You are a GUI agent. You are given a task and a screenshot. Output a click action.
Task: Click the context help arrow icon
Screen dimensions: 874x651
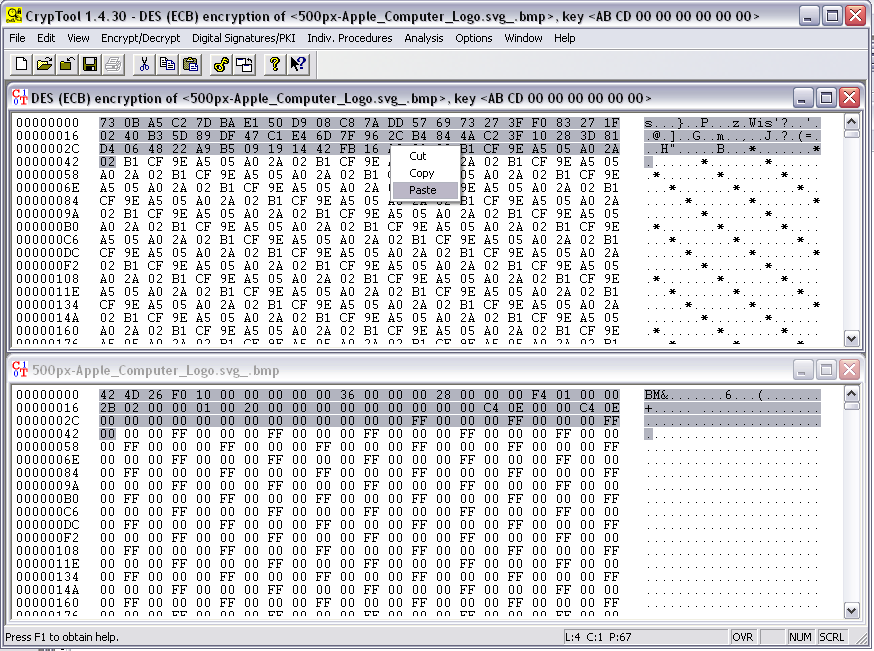[298, 64]
